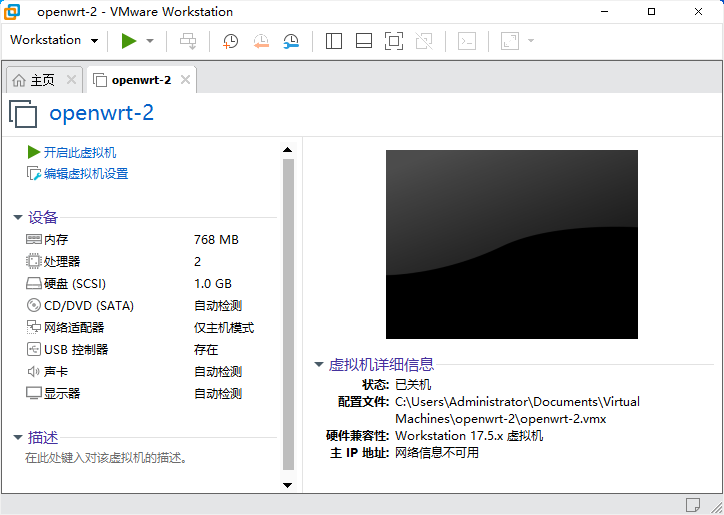Click the 仅主机模式 network value
Screen dimensions: 724x515
point(224,328)
